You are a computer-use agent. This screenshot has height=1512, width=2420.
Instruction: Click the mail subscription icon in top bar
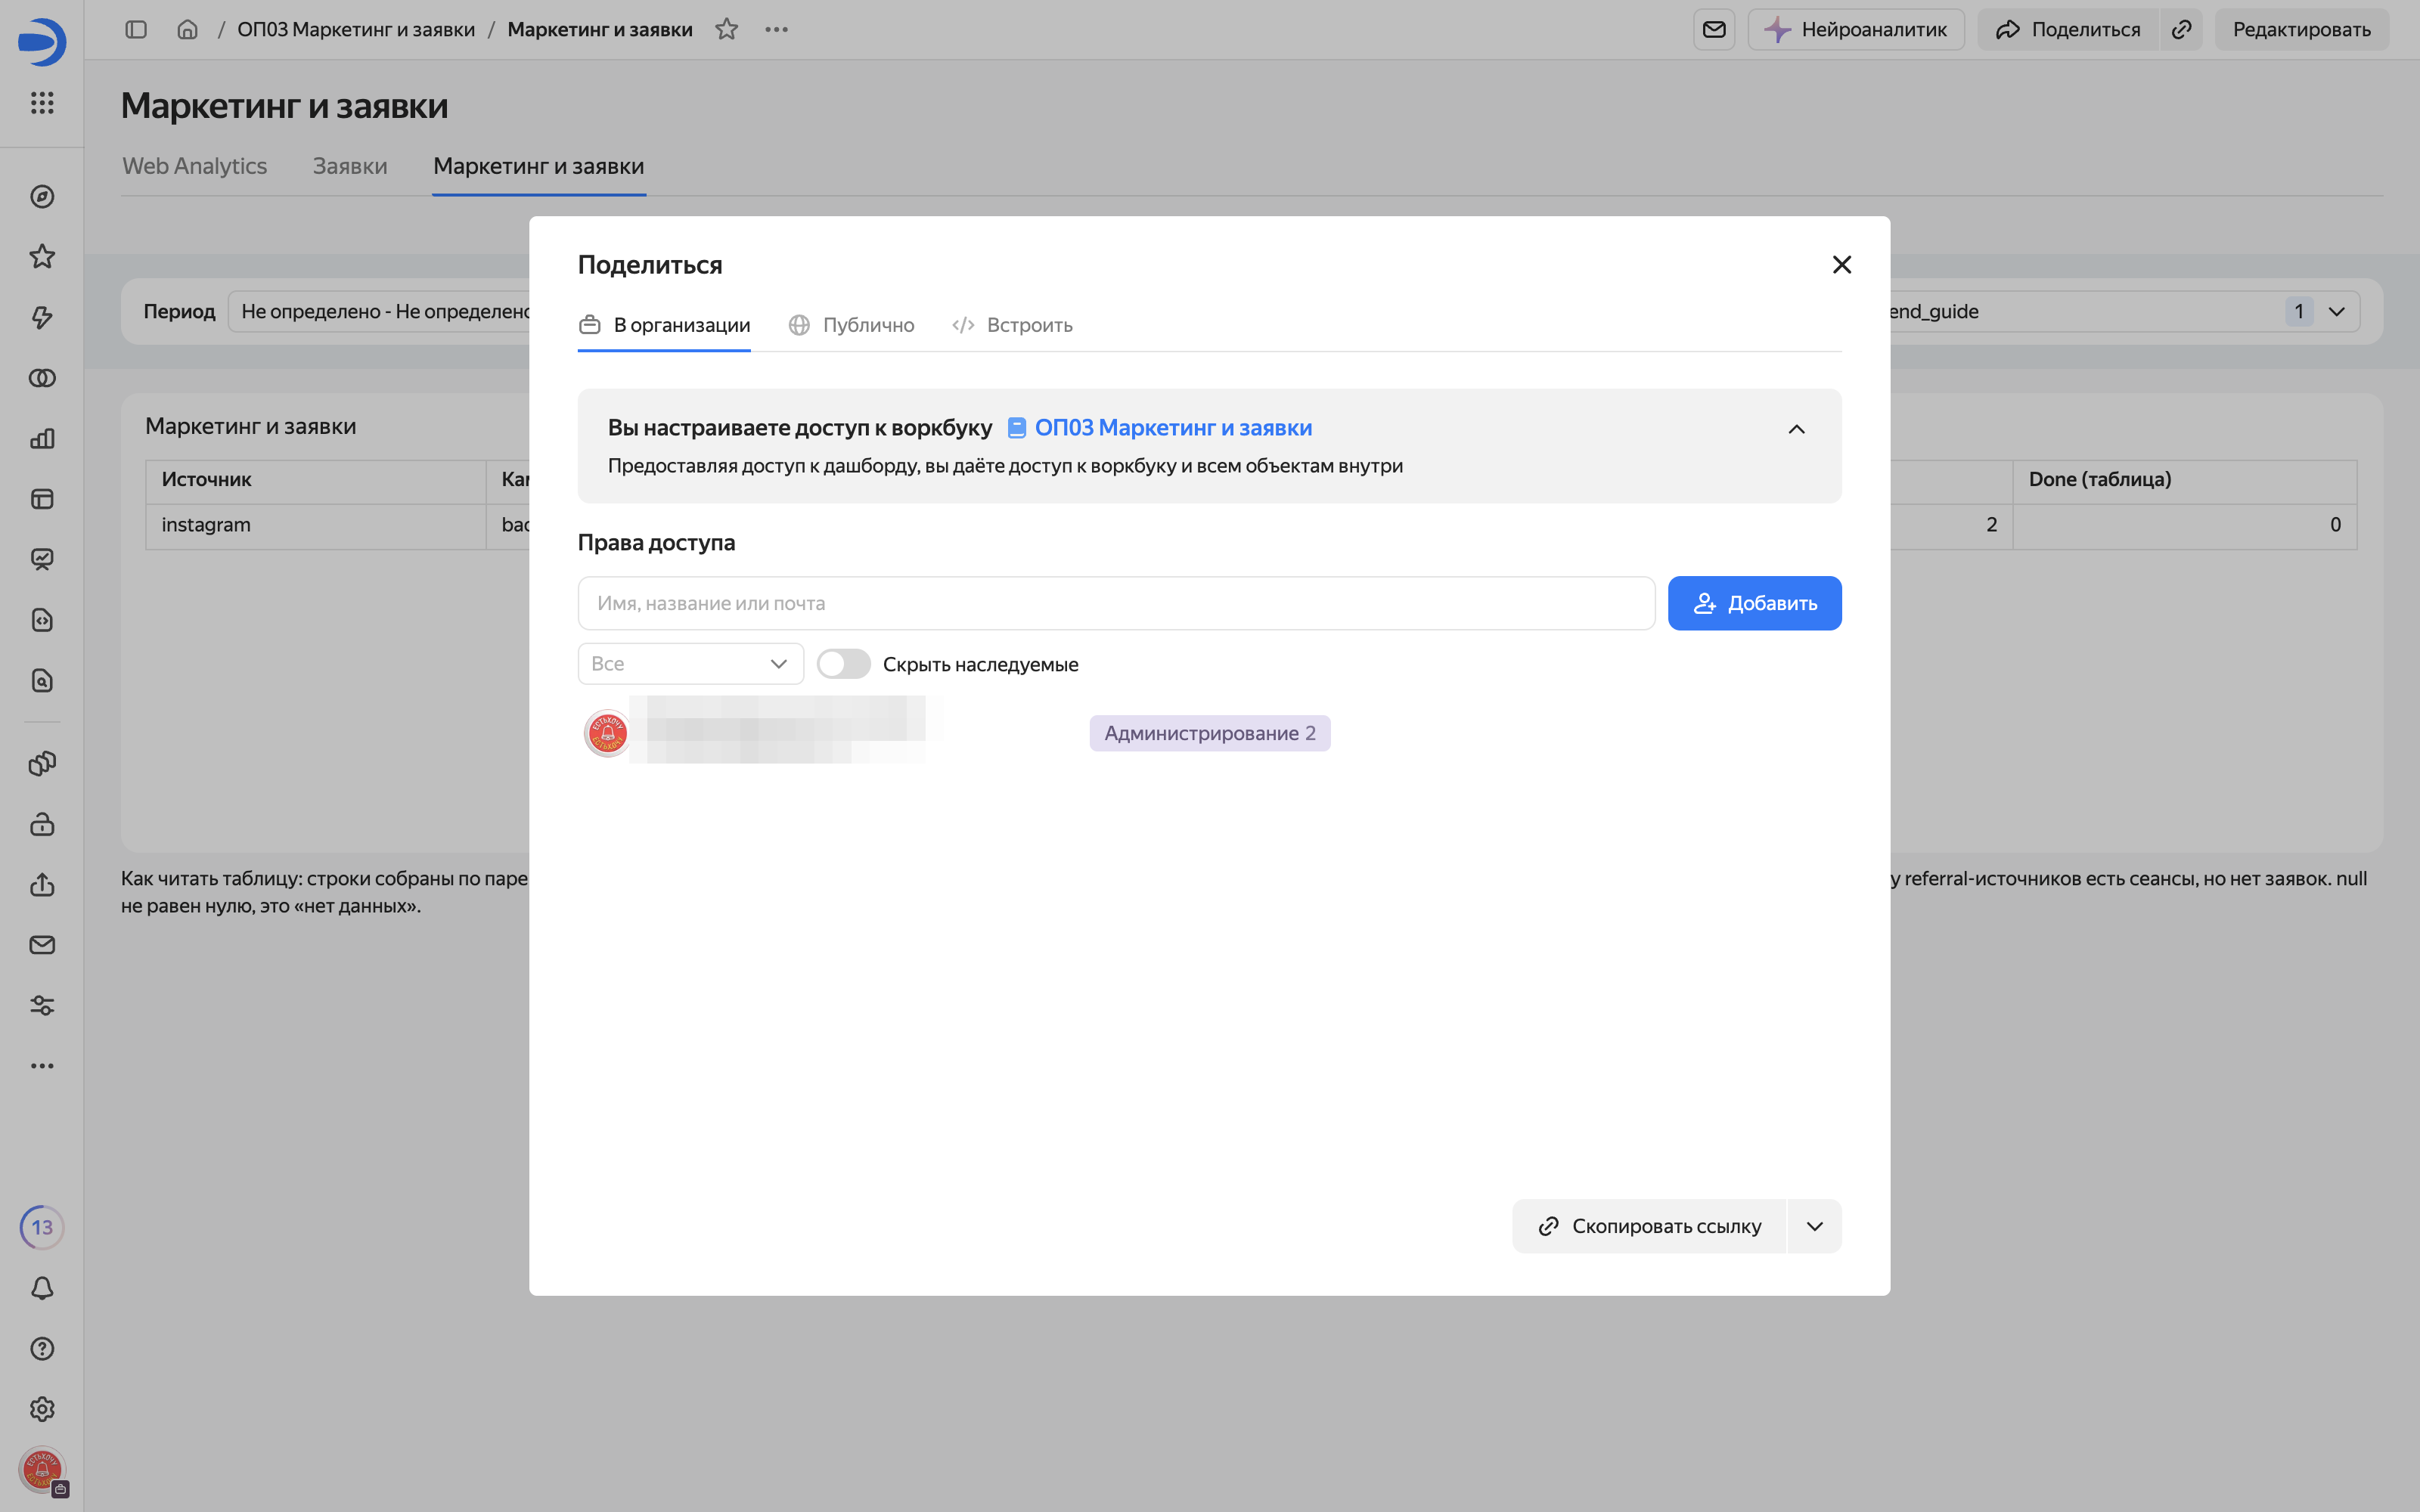click(1714, 29)
